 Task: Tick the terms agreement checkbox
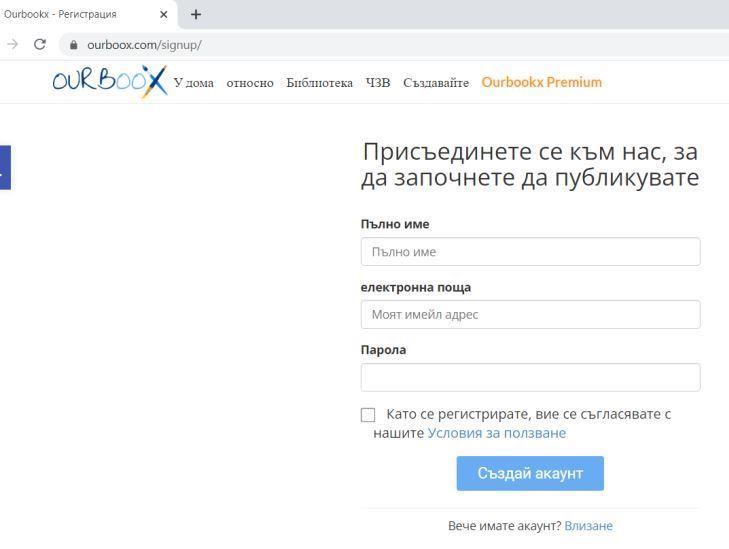click(368, 415)
